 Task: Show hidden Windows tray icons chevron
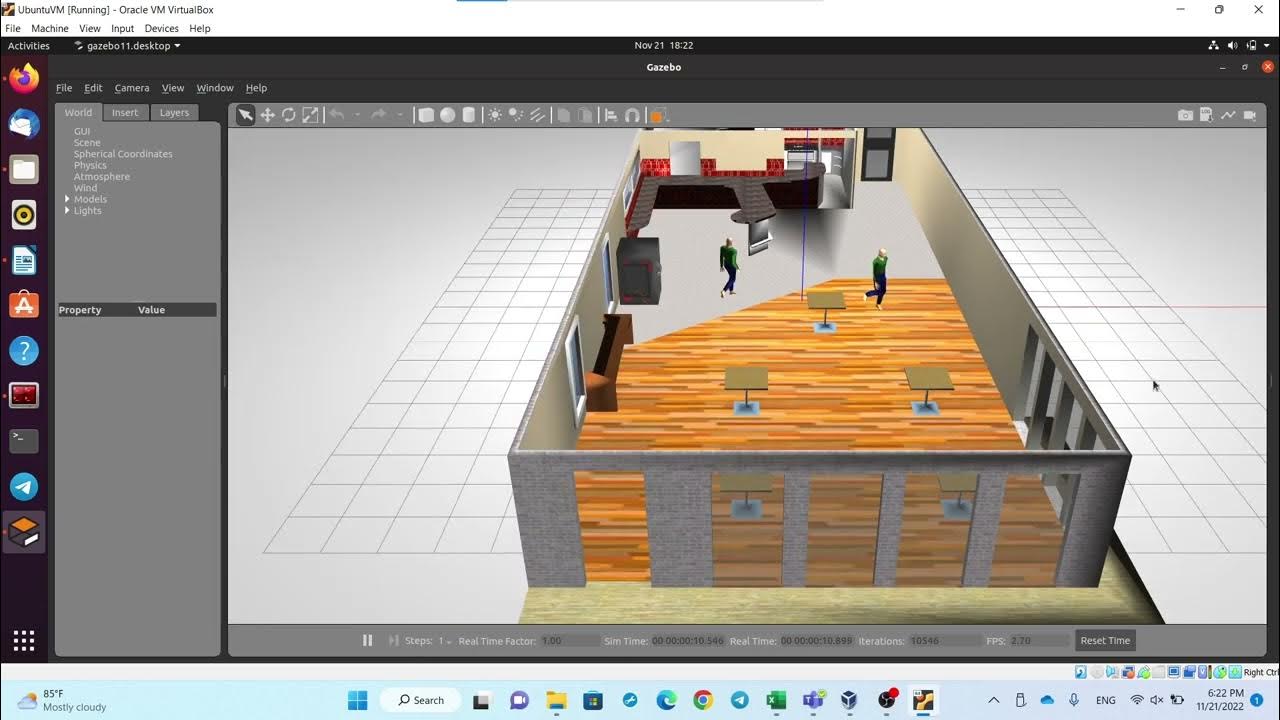click(993, 700)
